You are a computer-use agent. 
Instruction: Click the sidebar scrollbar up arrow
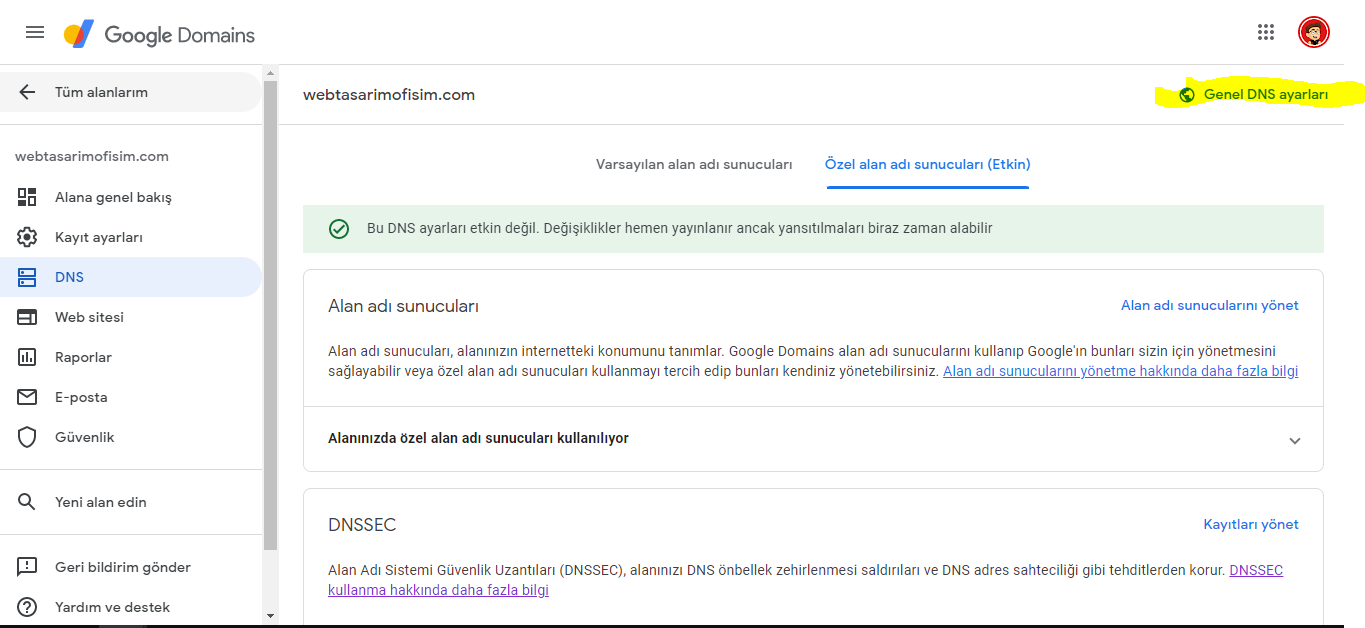tap(270, 74)
